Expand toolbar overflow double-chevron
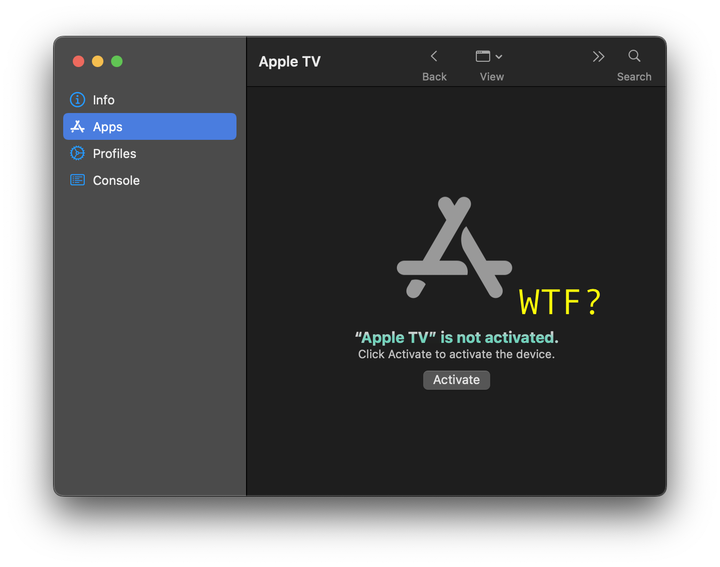This screenshot has width=720, height=567. [598, 56]
